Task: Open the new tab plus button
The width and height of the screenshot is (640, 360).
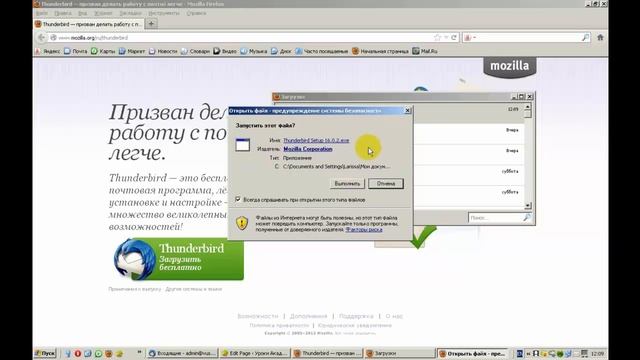Action: click(151, 24)
